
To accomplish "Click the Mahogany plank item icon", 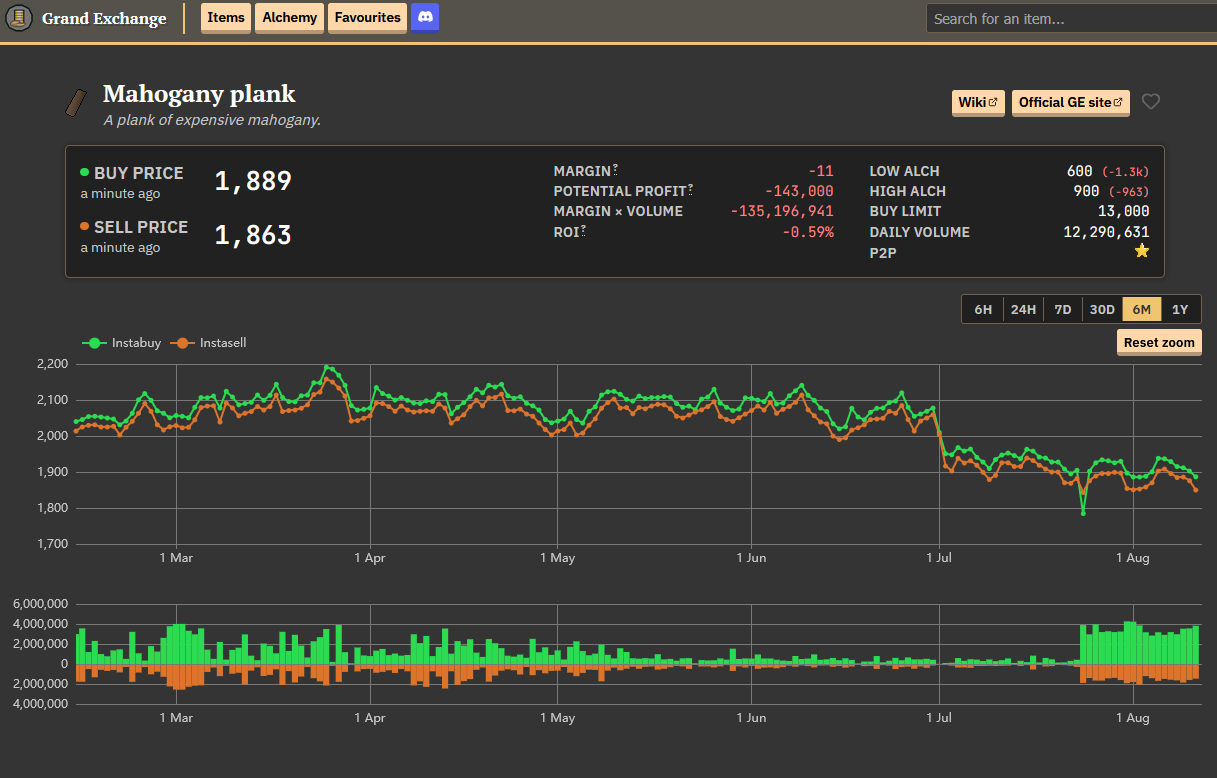I will pyautogui.click(x=77, y=102).
